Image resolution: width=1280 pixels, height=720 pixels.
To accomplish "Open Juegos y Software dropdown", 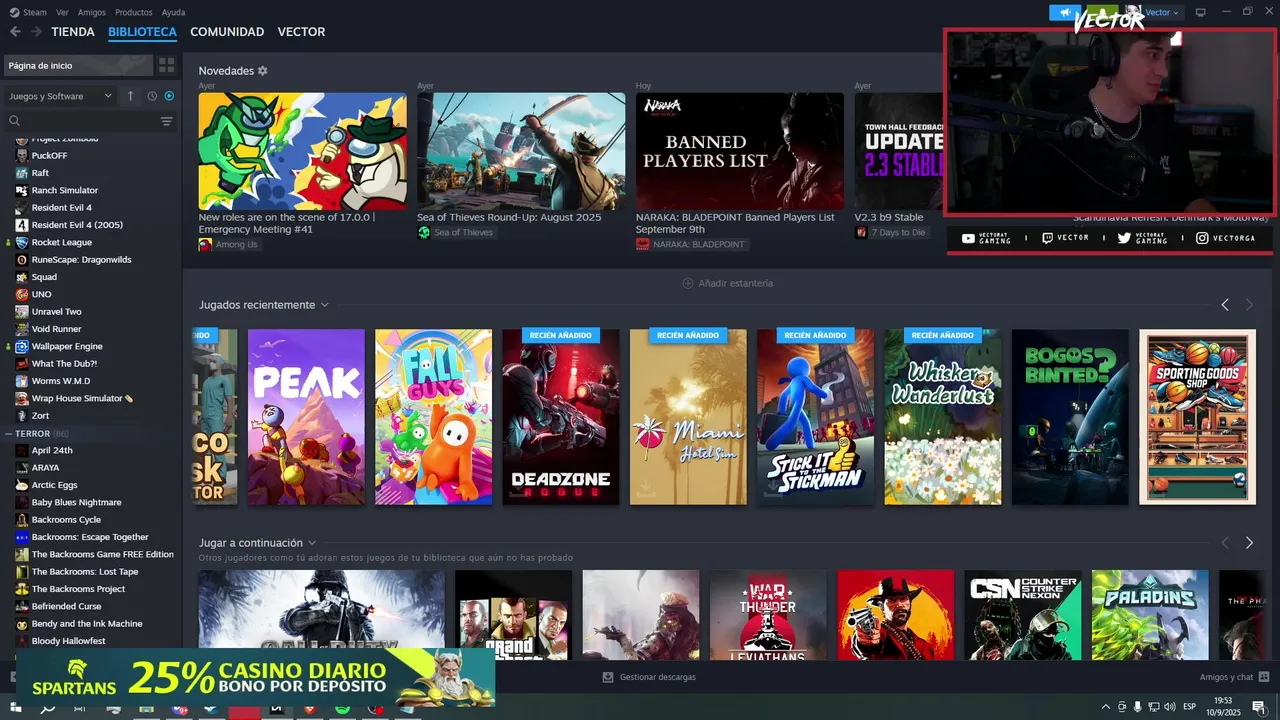I will [x=60, y=96].
